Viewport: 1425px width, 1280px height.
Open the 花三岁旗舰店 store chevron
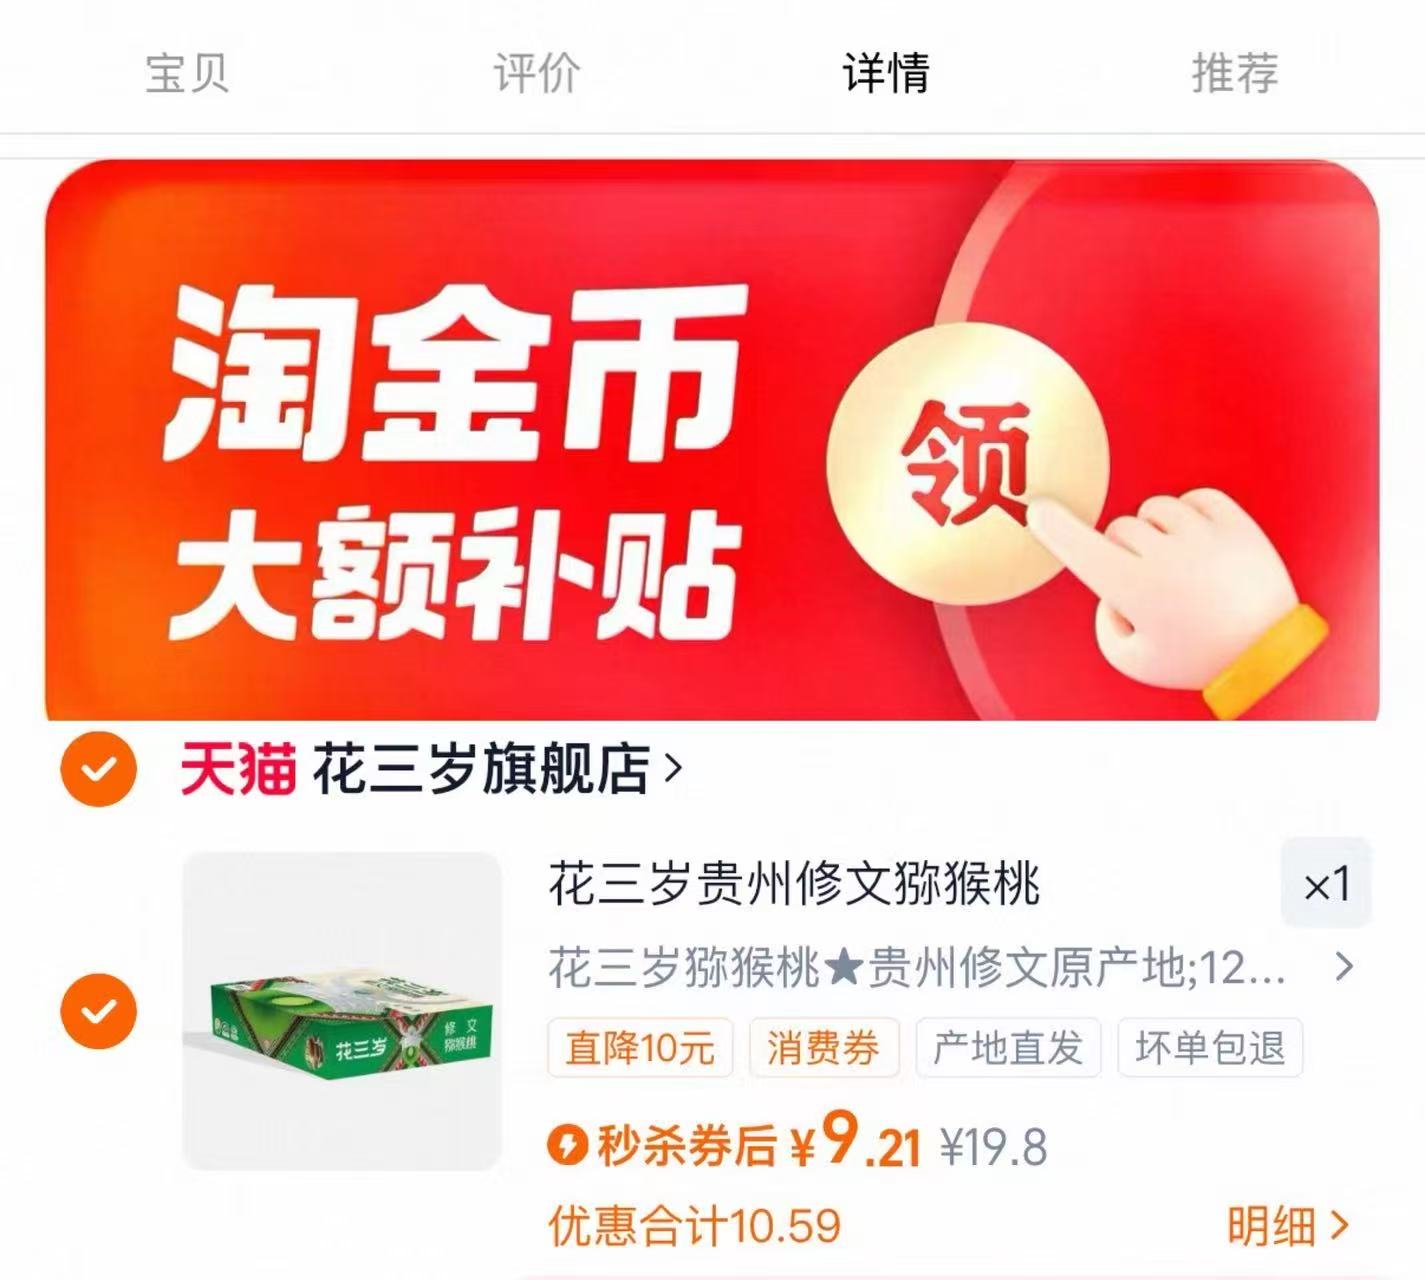(x=673, y=769)
